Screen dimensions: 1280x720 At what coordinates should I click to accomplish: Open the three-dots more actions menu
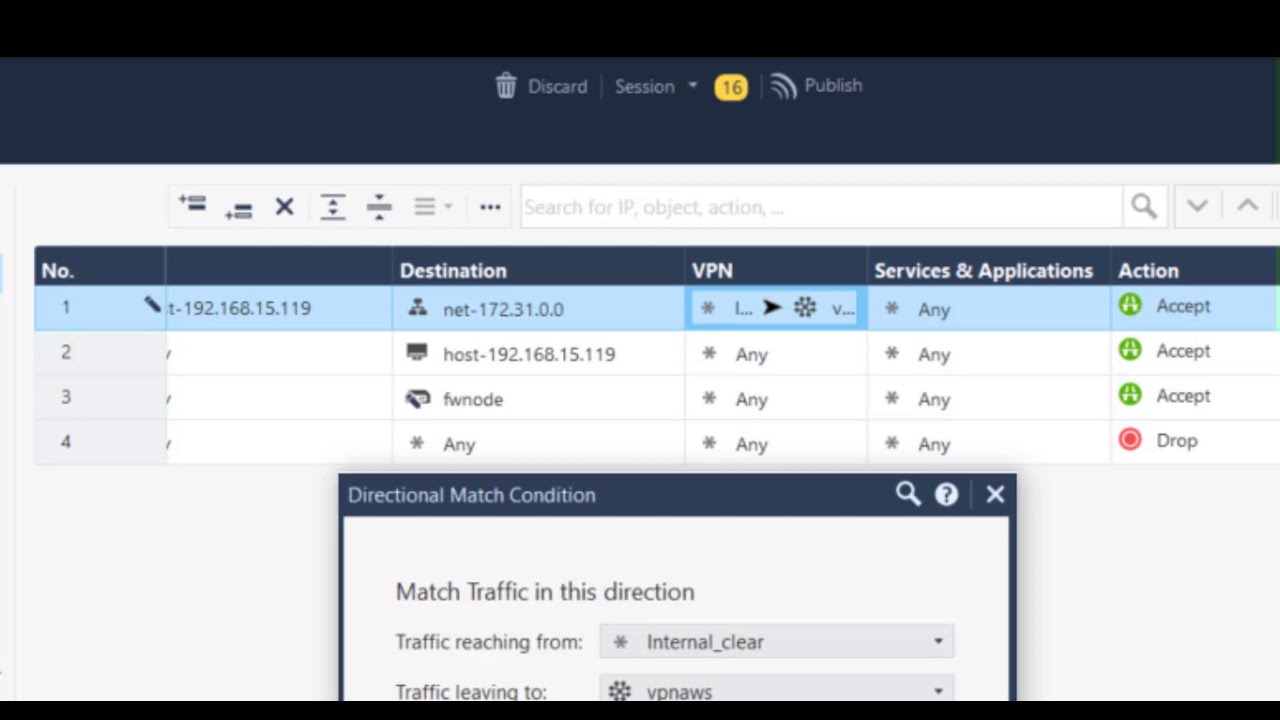tap(490, 207)
